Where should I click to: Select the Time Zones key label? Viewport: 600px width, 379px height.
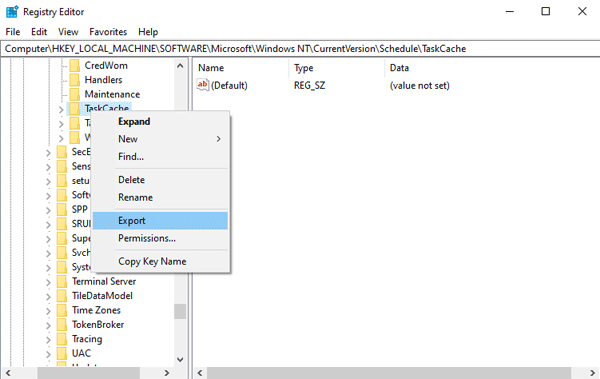pos(96,310)
